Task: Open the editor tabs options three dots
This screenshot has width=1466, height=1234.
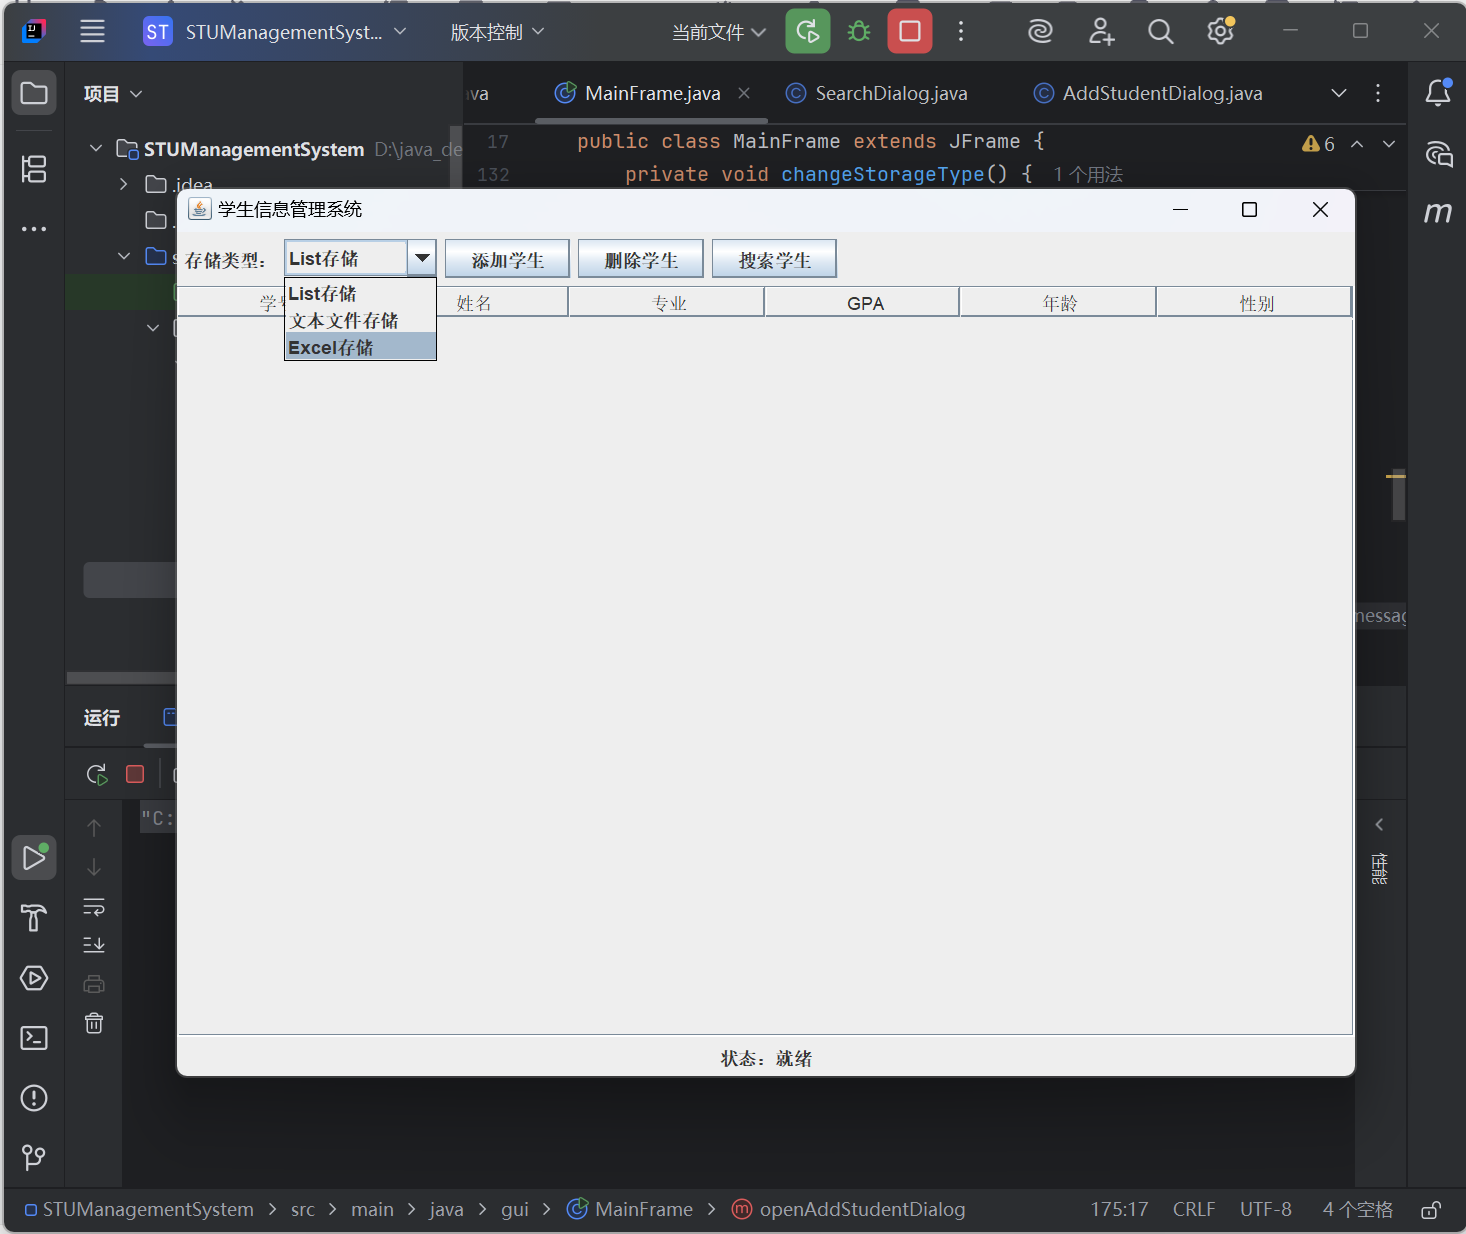Action: (x=1378, y=93)
